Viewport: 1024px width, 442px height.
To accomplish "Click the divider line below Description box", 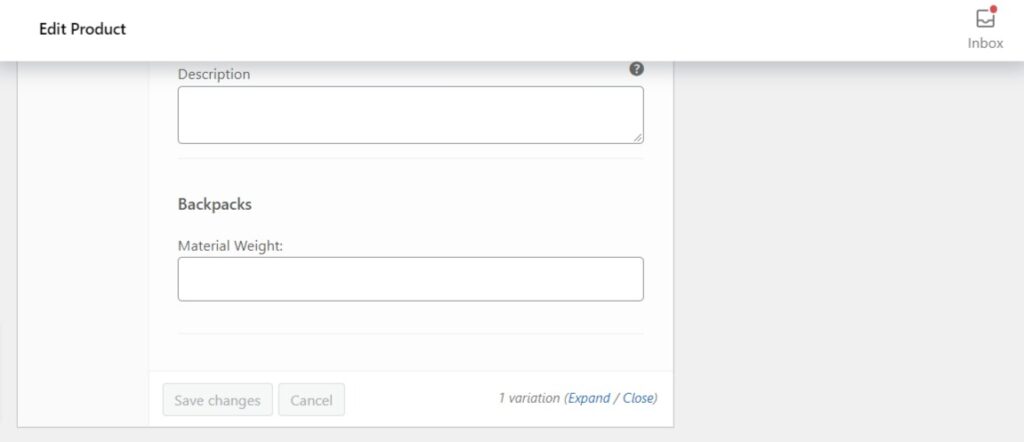I will tap(410, 158).
